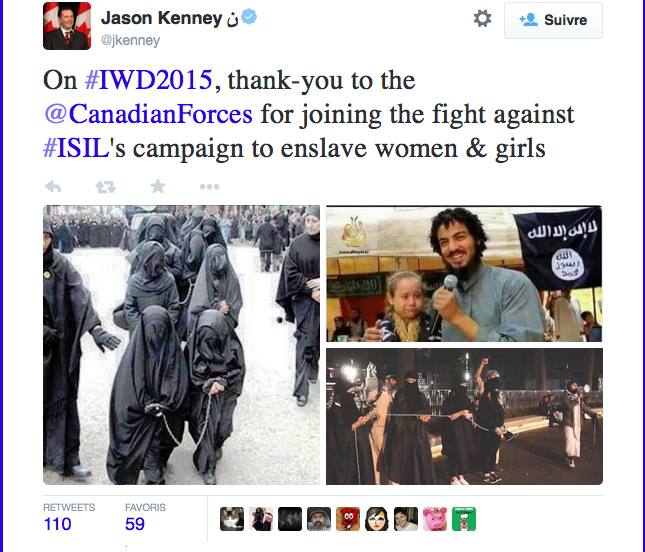Retweet using the retweet icon
Viewport: 645px width, 552px height.
106,187
